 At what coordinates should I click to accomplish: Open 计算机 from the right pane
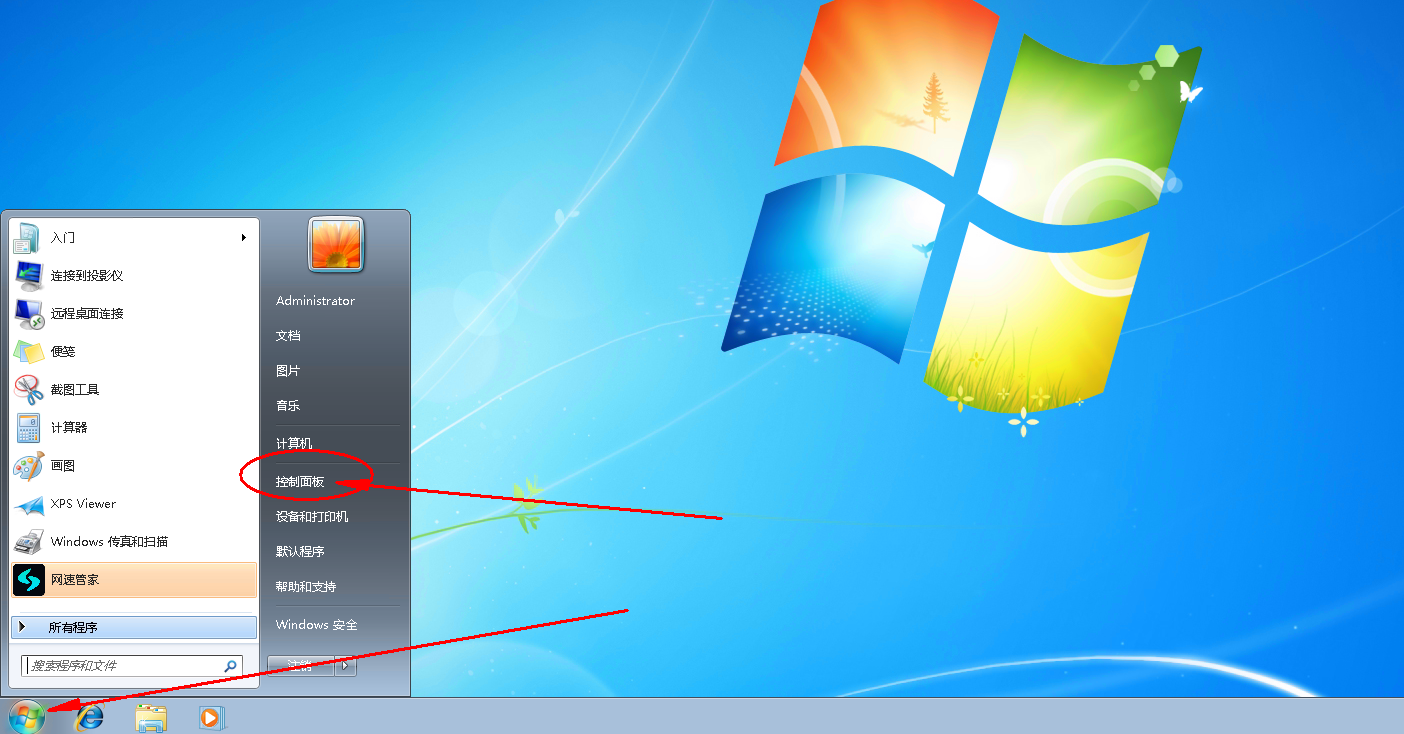(294, 443)
